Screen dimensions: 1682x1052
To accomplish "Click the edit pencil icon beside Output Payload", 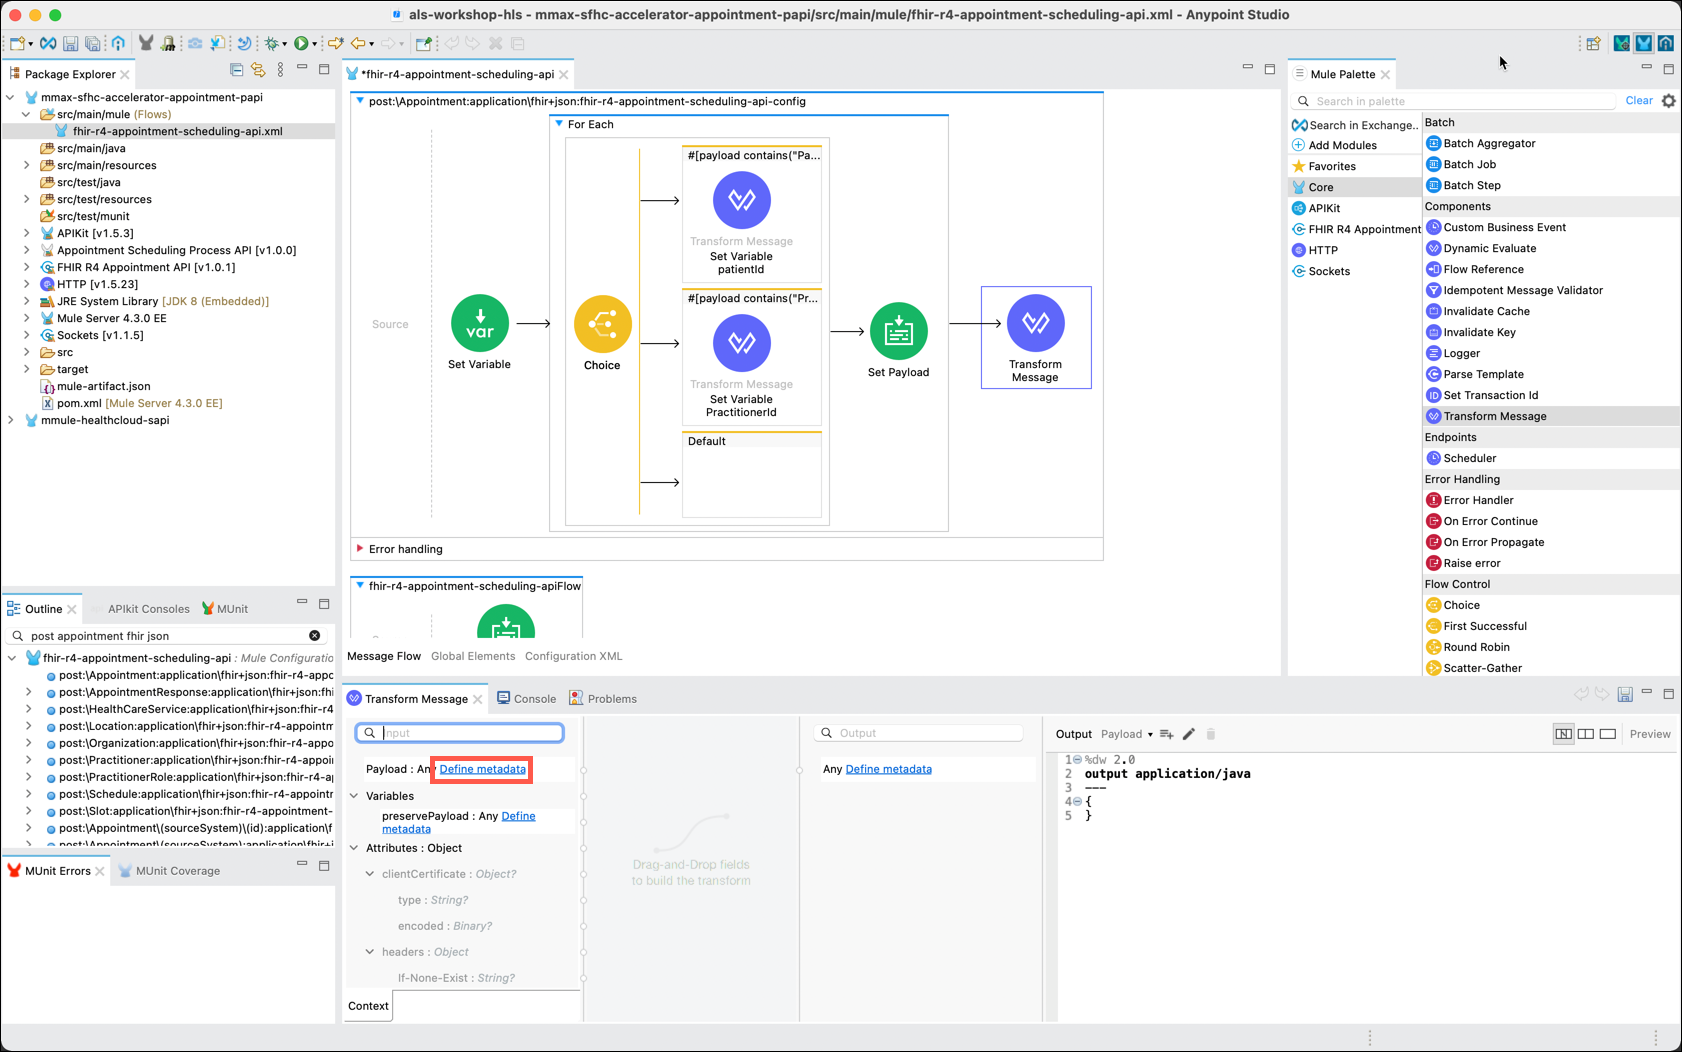I will tap(1188, 734).
